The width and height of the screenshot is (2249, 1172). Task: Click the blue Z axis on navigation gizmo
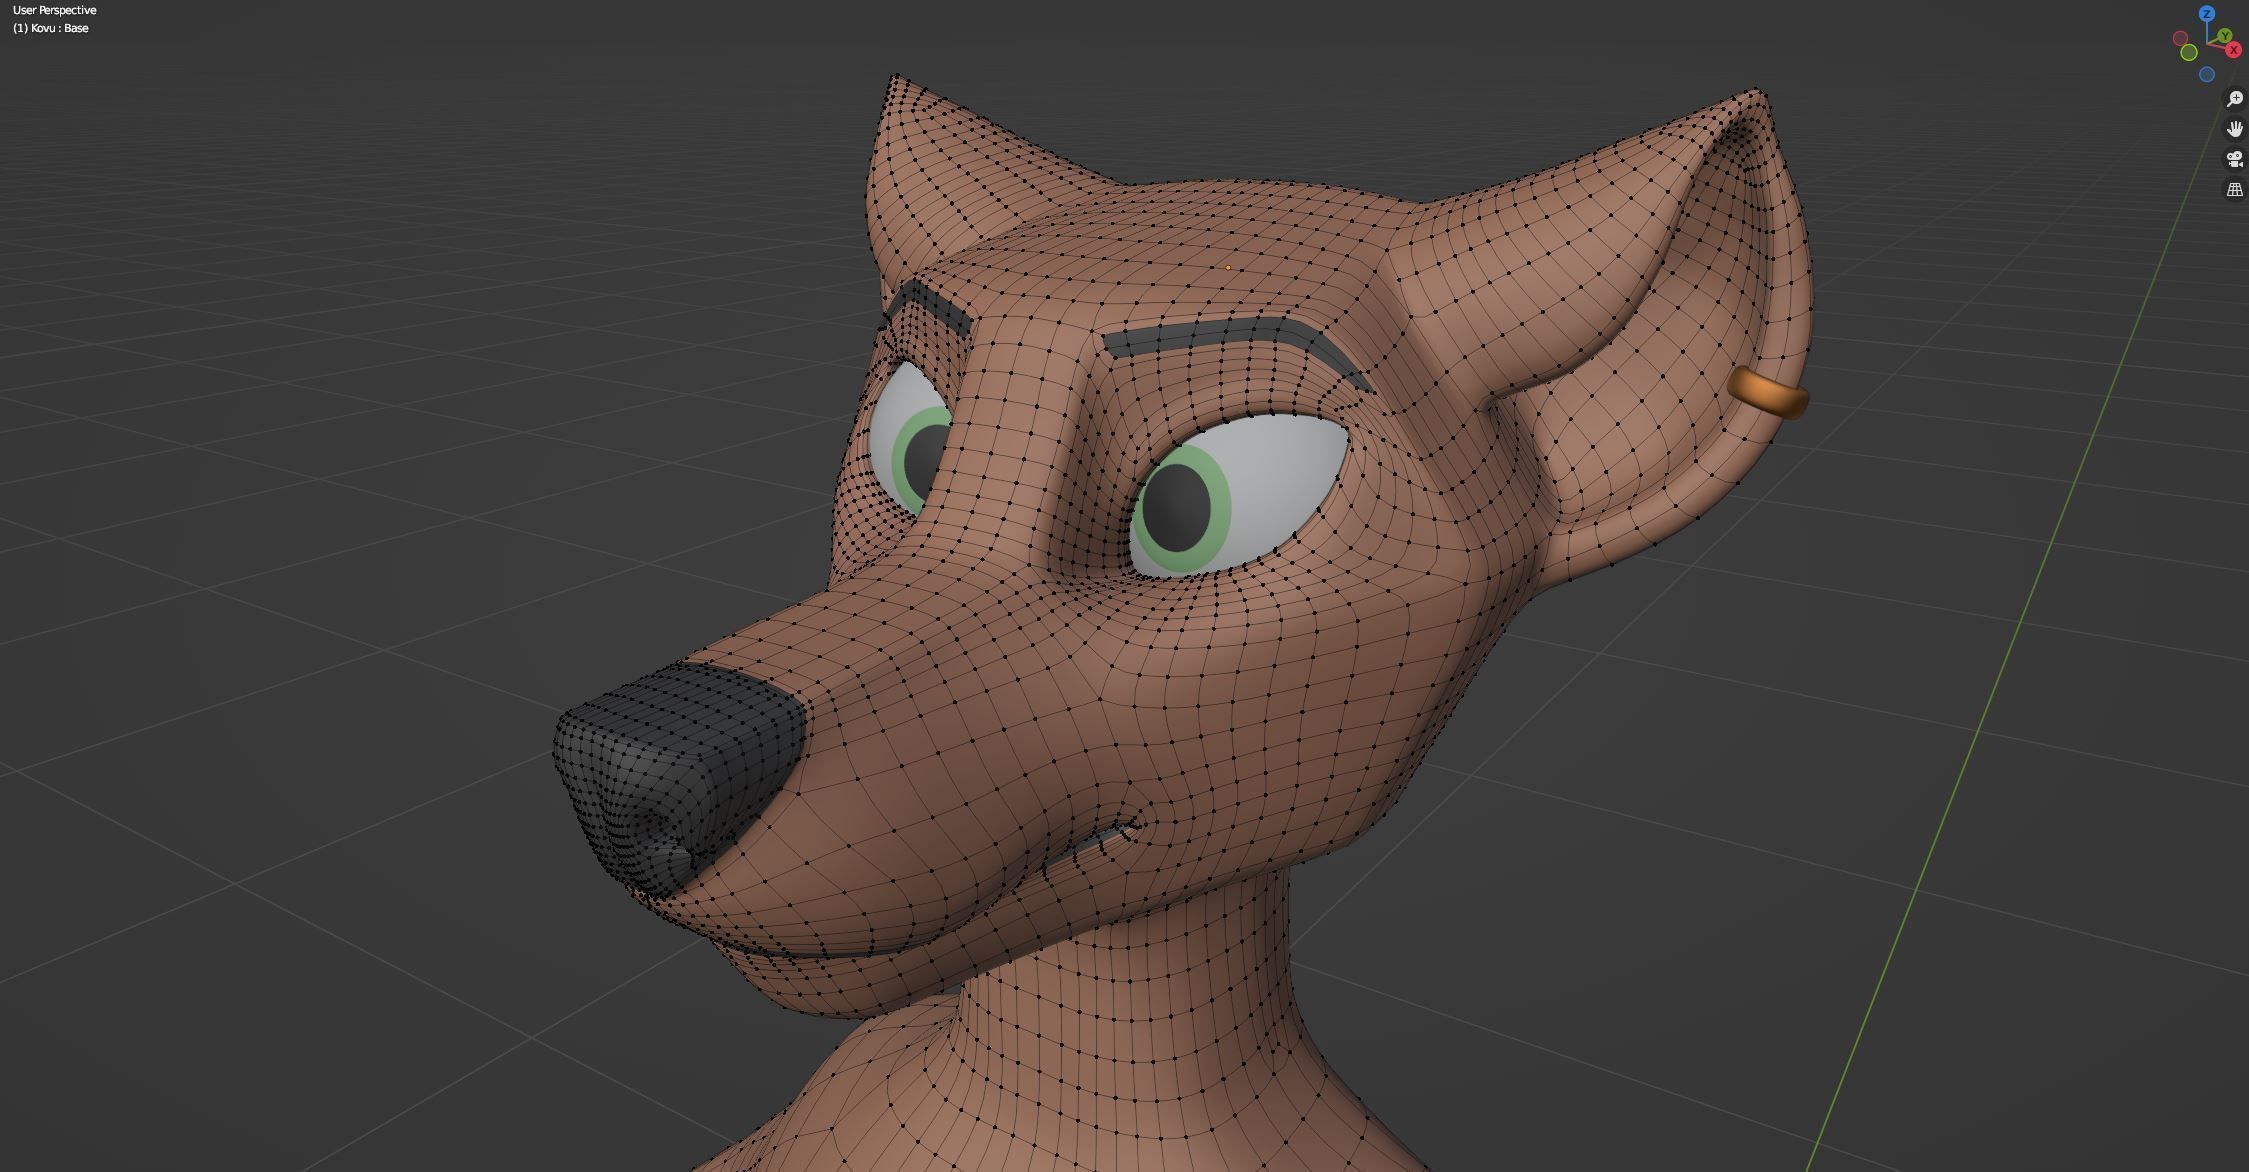pyautogui.click(x=2207, y=13)
